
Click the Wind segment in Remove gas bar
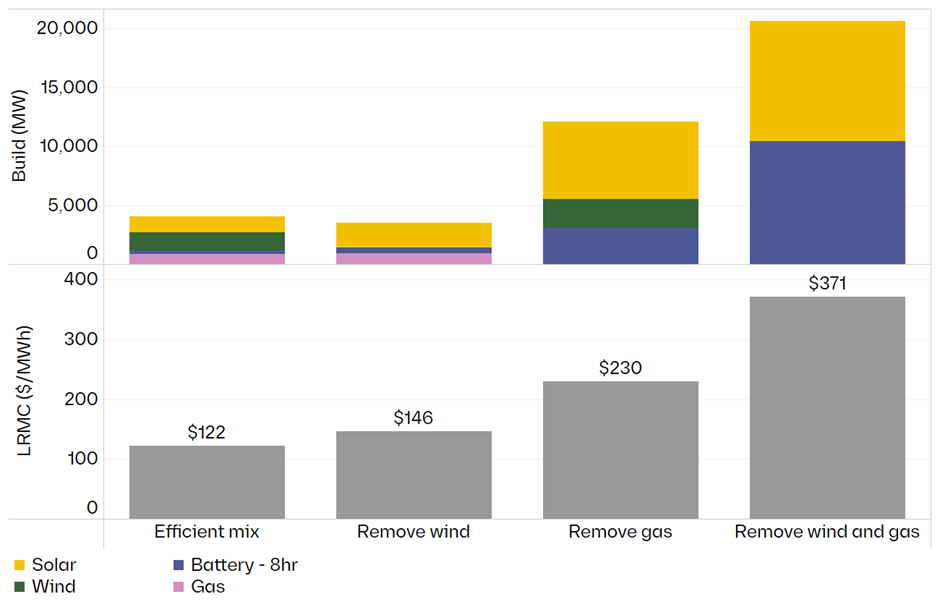620,213
